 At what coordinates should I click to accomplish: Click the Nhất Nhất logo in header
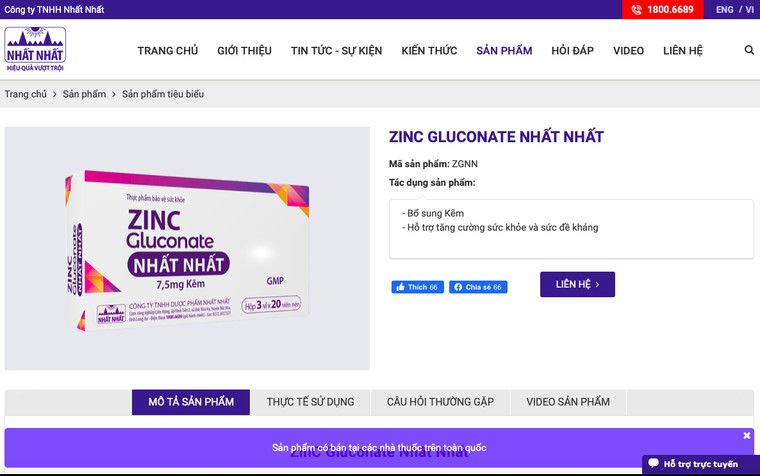click(x=35, y=49)
